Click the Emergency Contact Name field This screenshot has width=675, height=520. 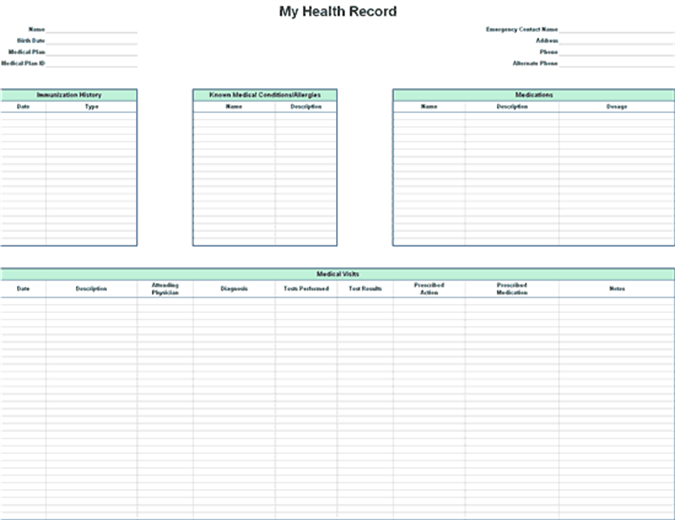pos(617,30)
